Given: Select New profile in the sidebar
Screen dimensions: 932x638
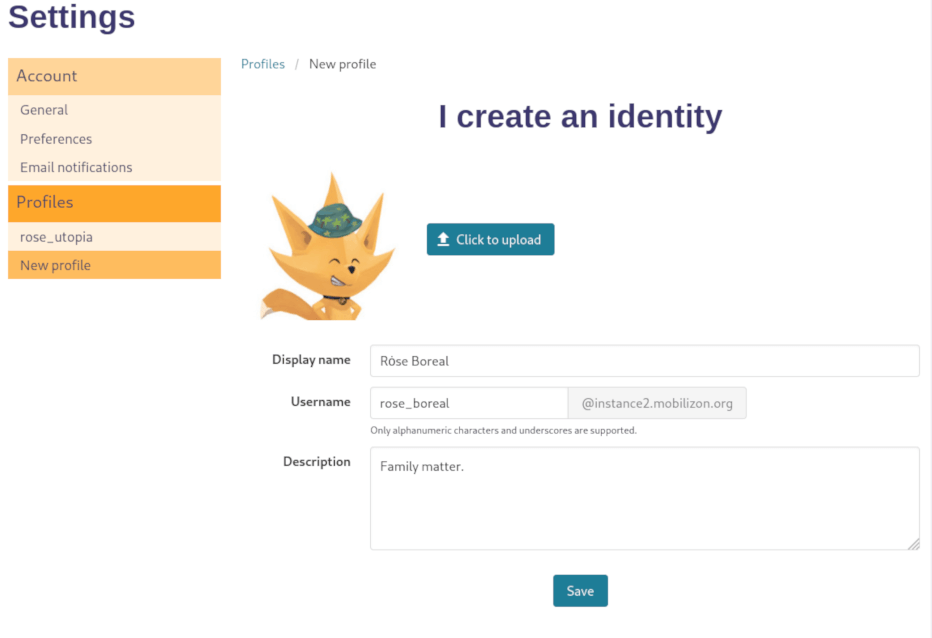Looking at the screenshot, I should 55,265.
